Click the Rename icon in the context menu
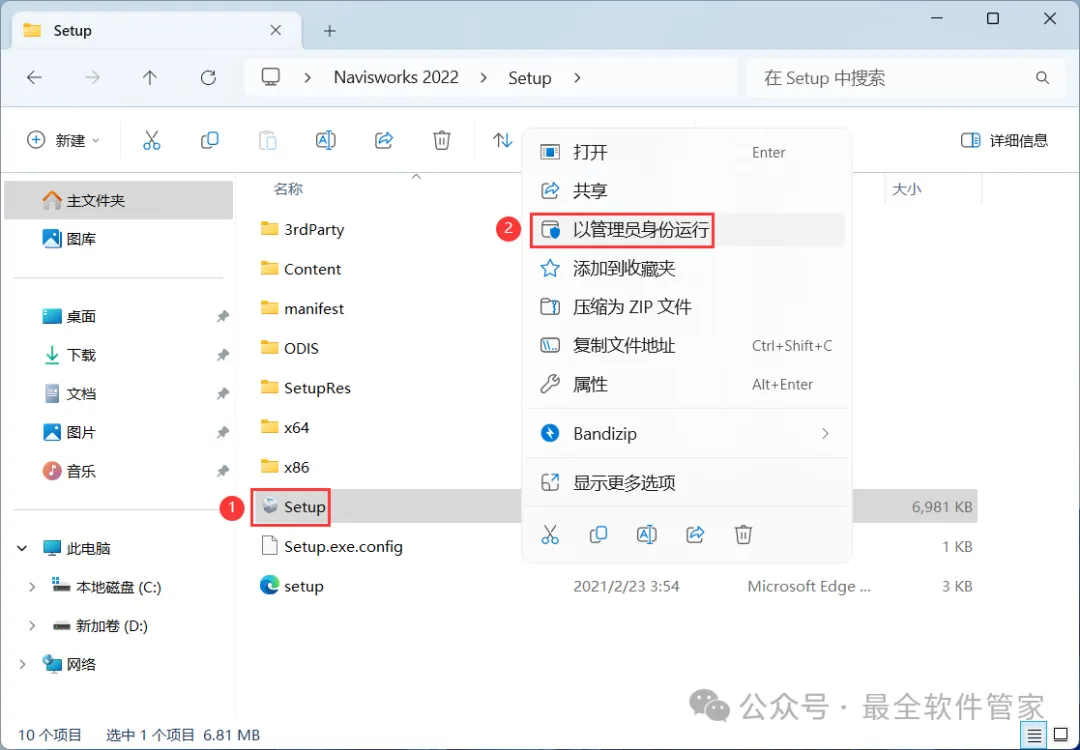Screen dimensions: 1080x750 [x=647, y=534]
